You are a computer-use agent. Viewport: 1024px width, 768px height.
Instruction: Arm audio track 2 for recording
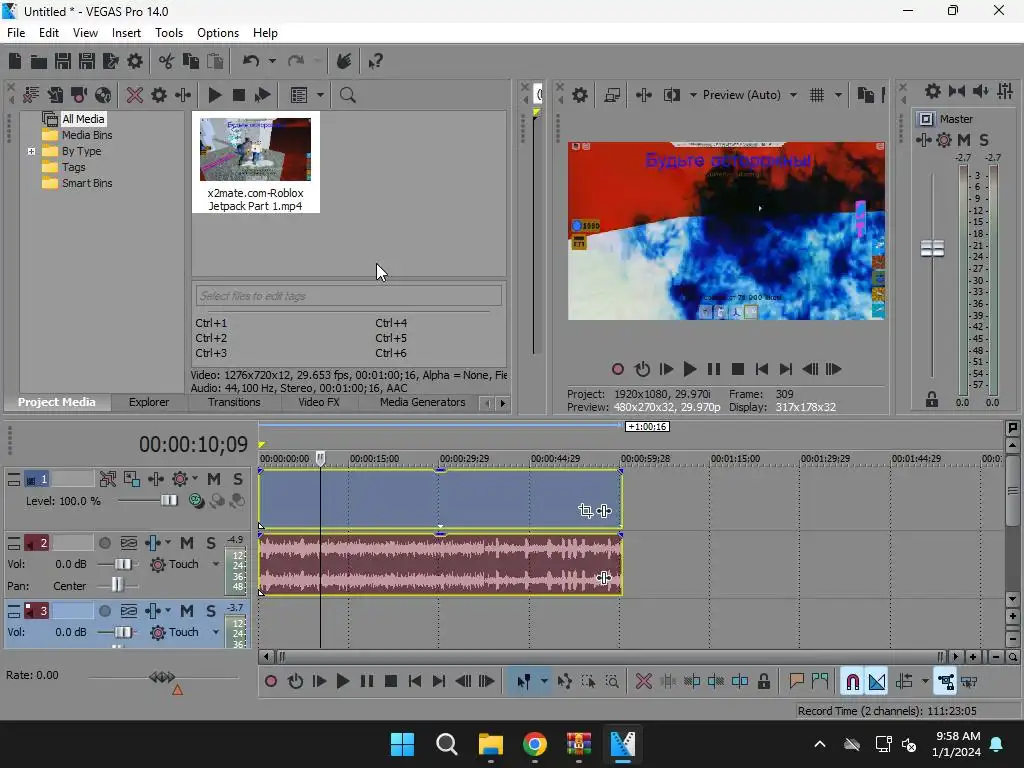[104, 543]
